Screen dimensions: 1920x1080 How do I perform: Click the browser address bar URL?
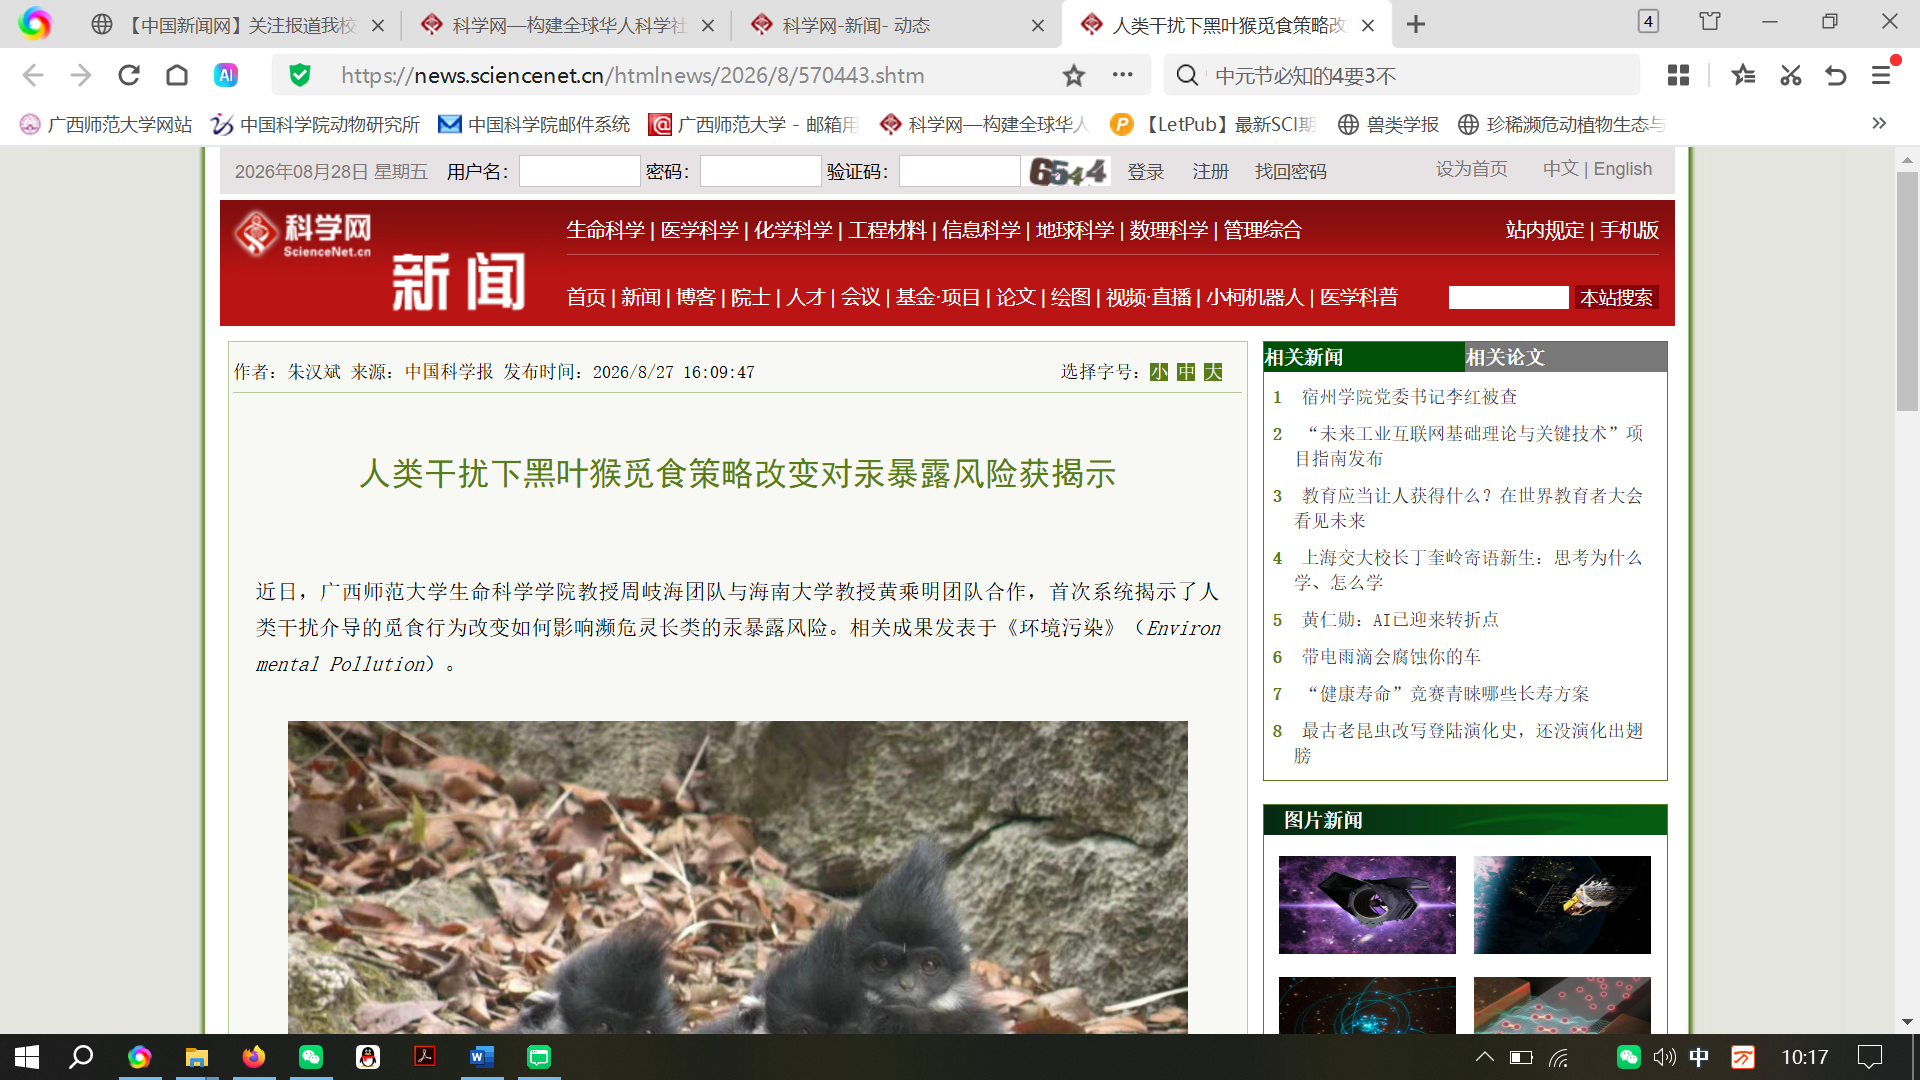point(632,75)
